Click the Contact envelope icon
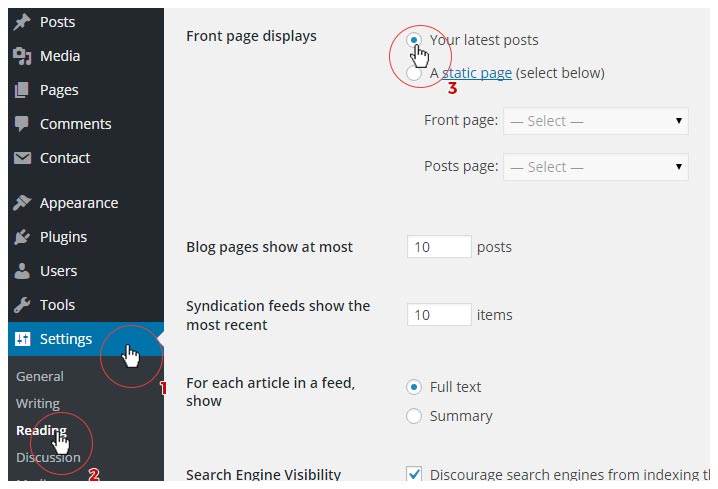The image size is (718, 489). coord(22,158)
